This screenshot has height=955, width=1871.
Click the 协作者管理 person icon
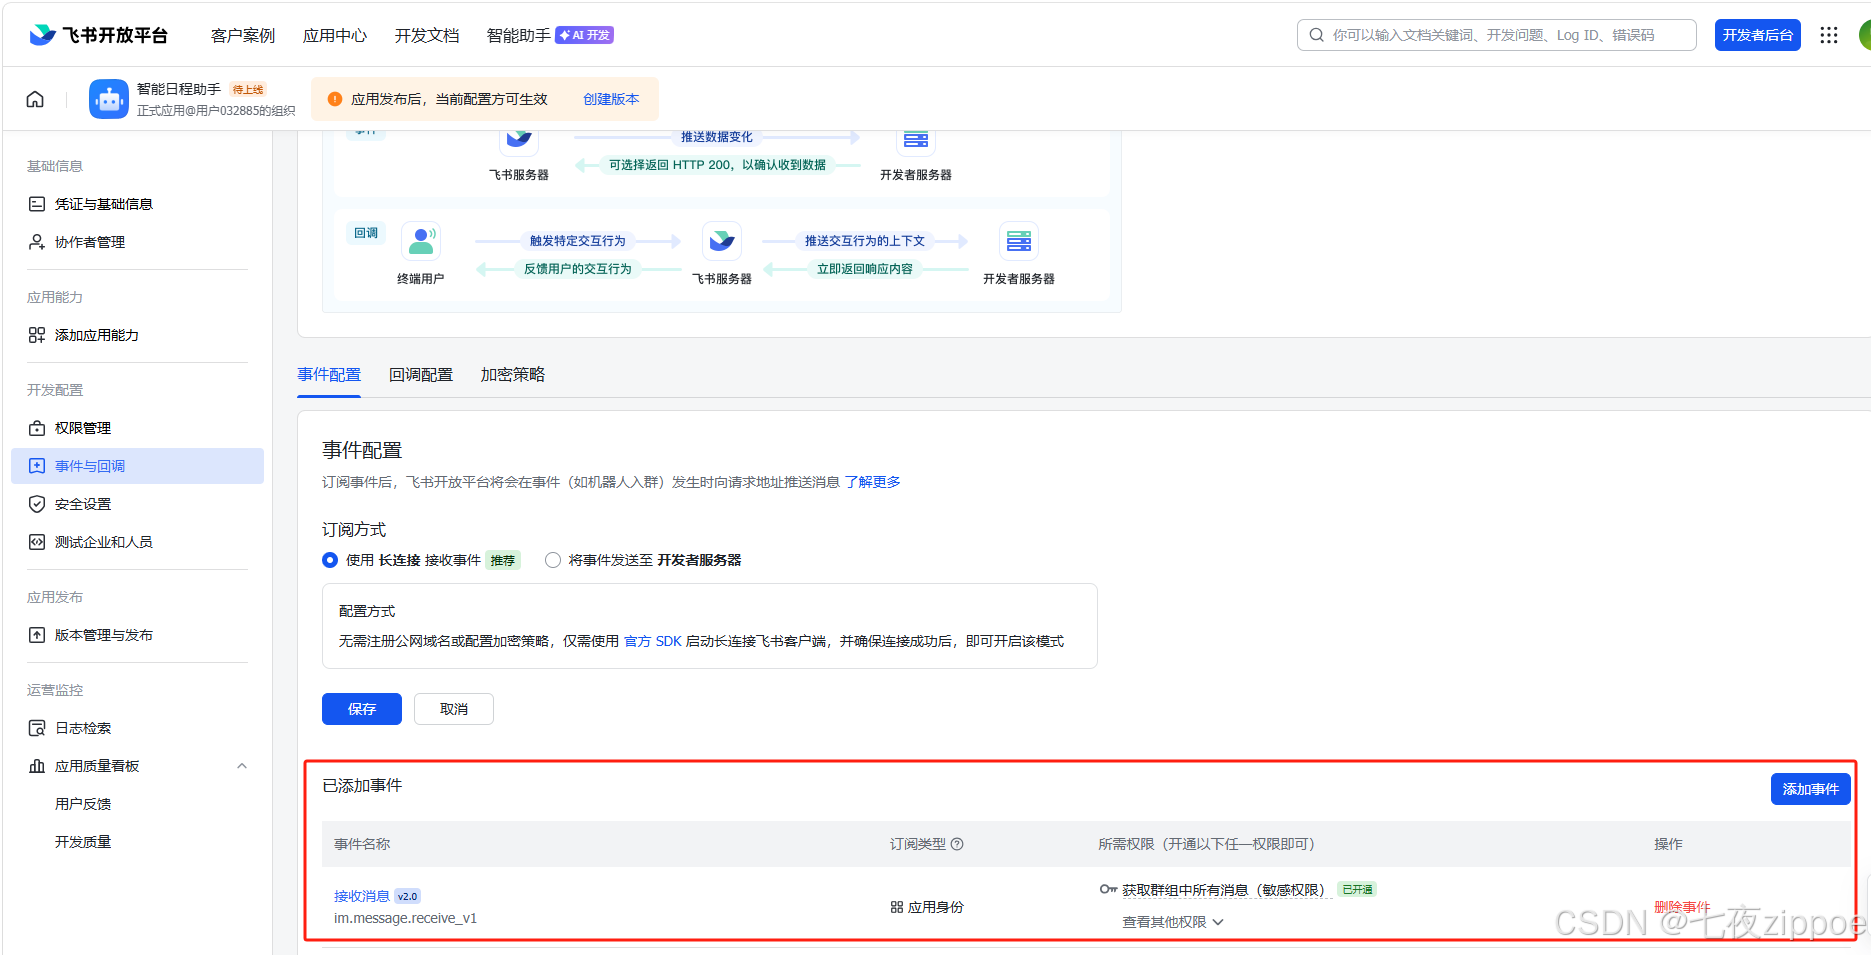[37, 242]
